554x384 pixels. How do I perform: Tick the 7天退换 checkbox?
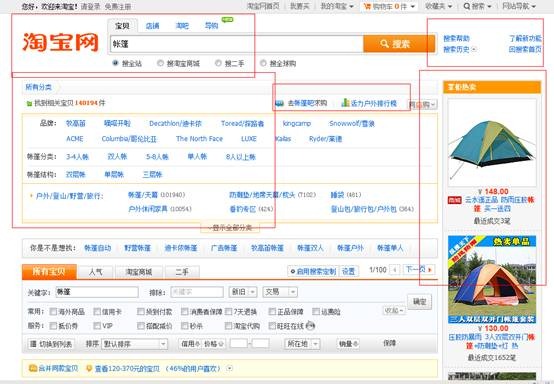pyautogui.click(x=228, y=312)
